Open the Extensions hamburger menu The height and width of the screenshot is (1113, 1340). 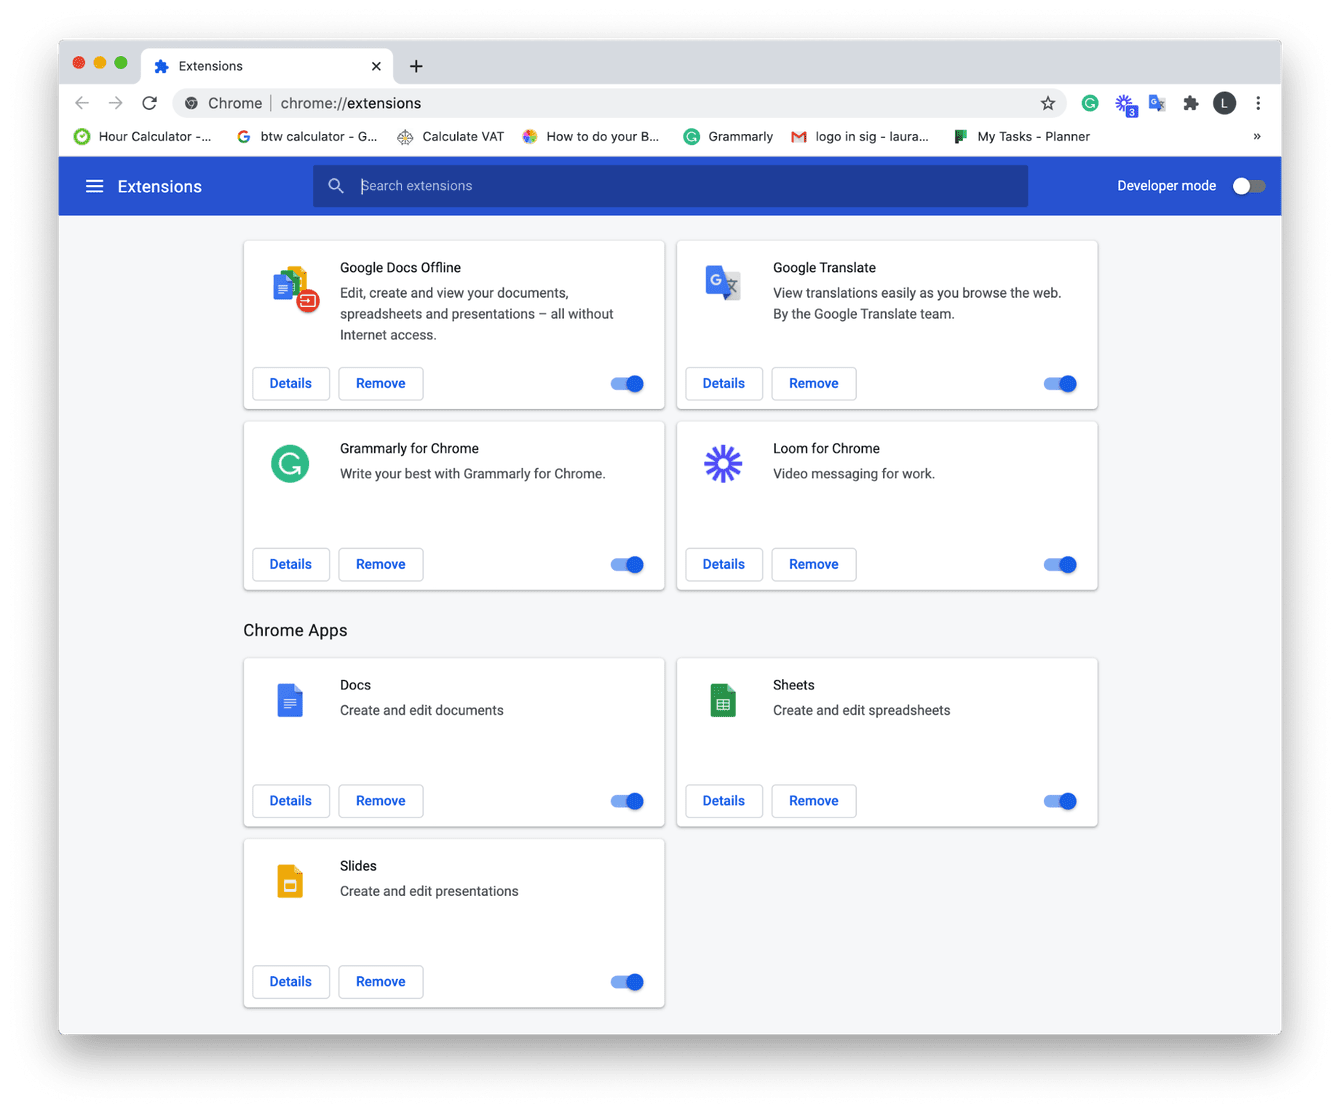click(94, 186)
